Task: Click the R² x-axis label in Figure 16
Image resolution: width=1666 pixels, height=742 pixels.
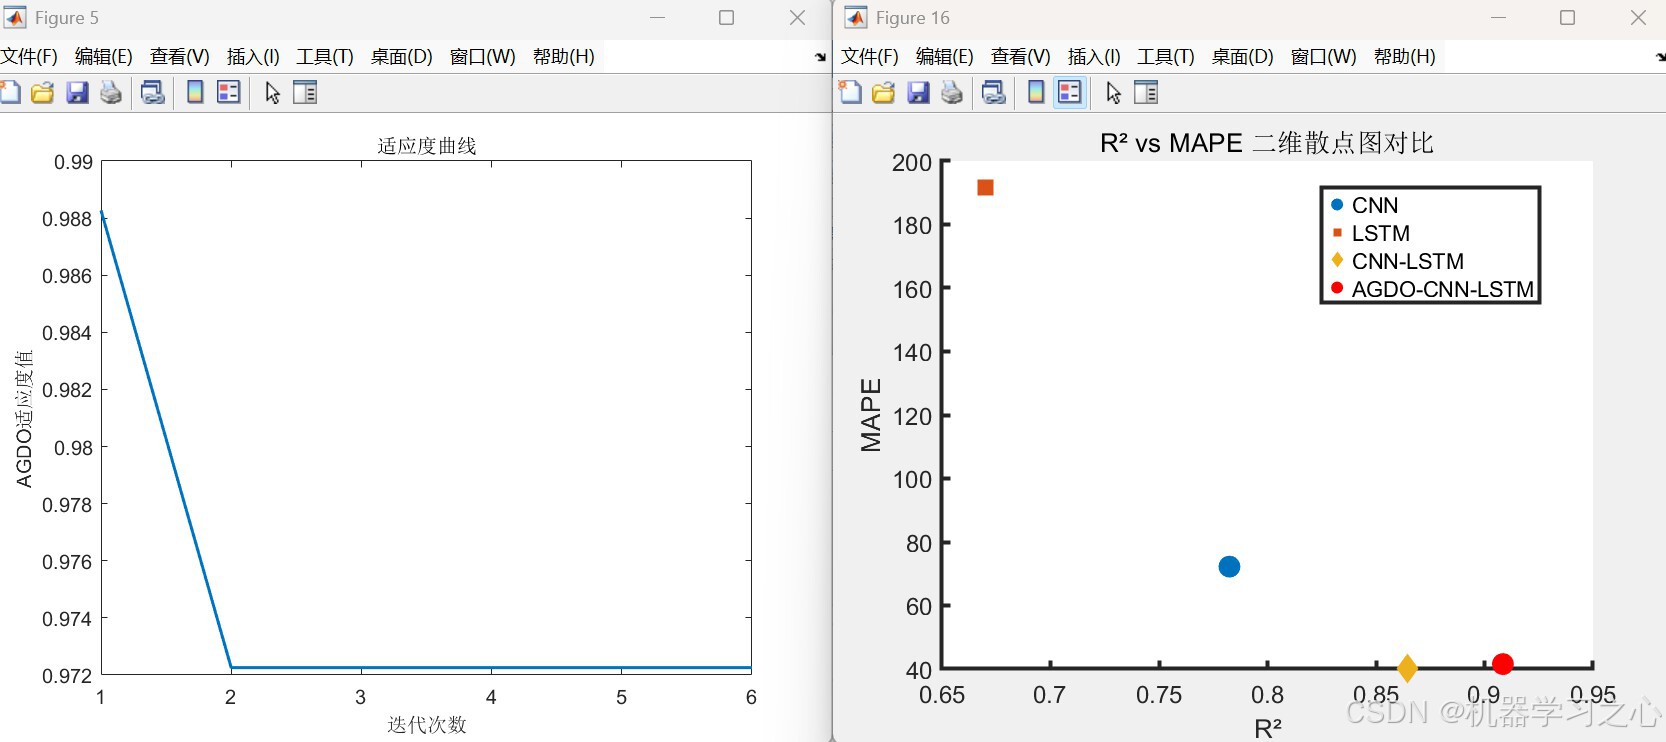Action: click(1268, 728)
